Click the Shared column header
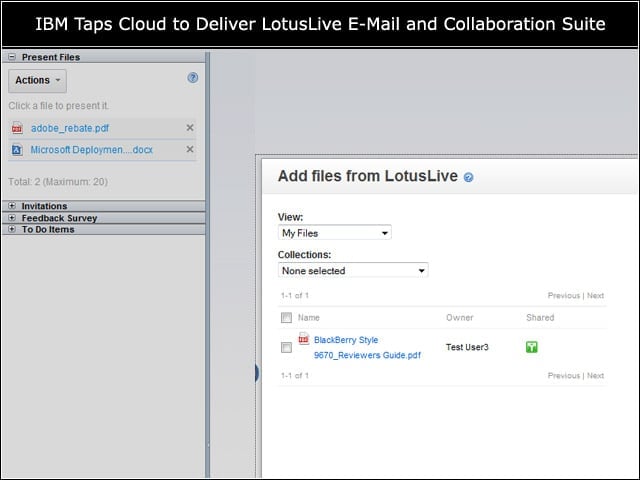 tap(540, 318)
